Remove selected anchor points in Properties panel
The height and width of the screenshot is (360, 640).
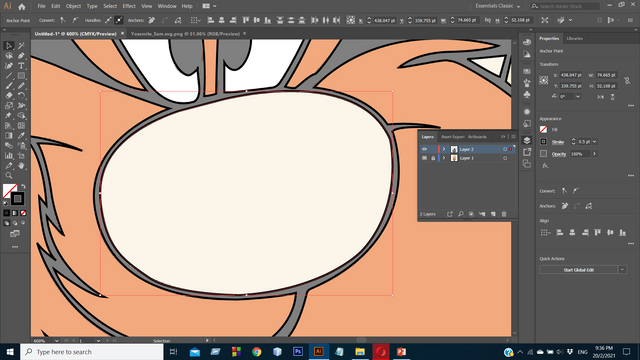[565, 206]
